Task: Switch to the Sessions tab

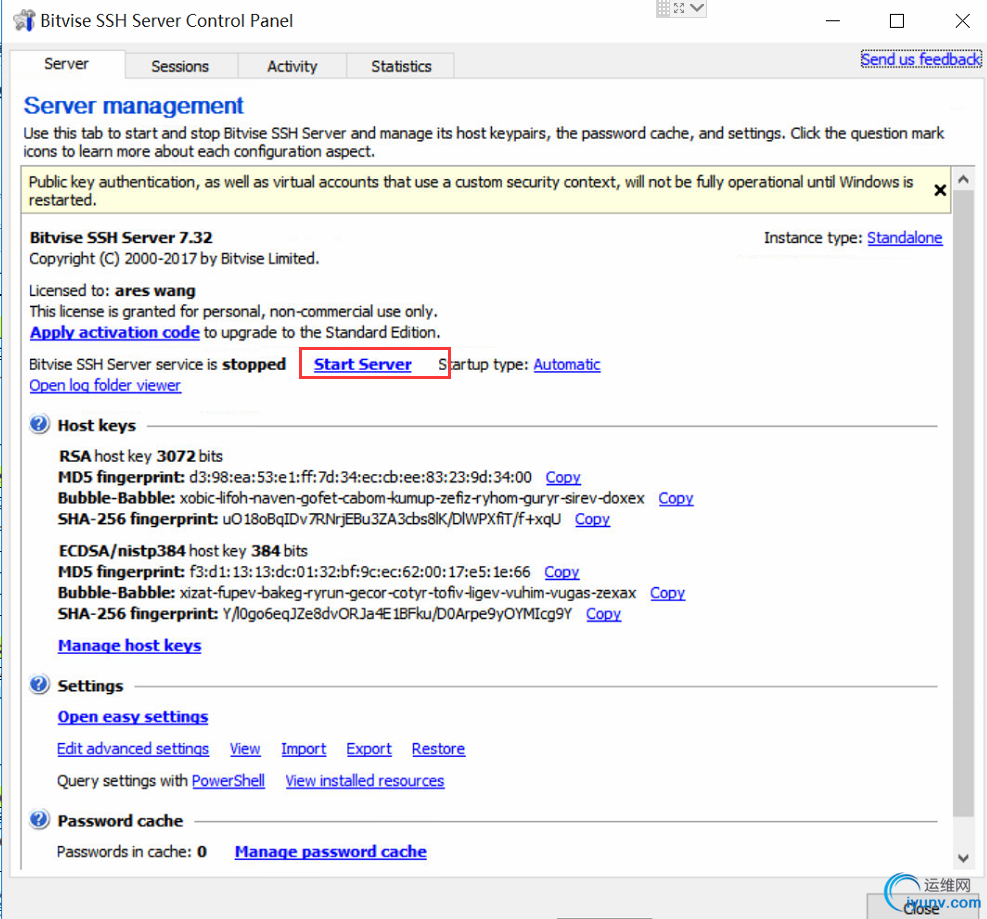Action: click(x=180, y=66)
